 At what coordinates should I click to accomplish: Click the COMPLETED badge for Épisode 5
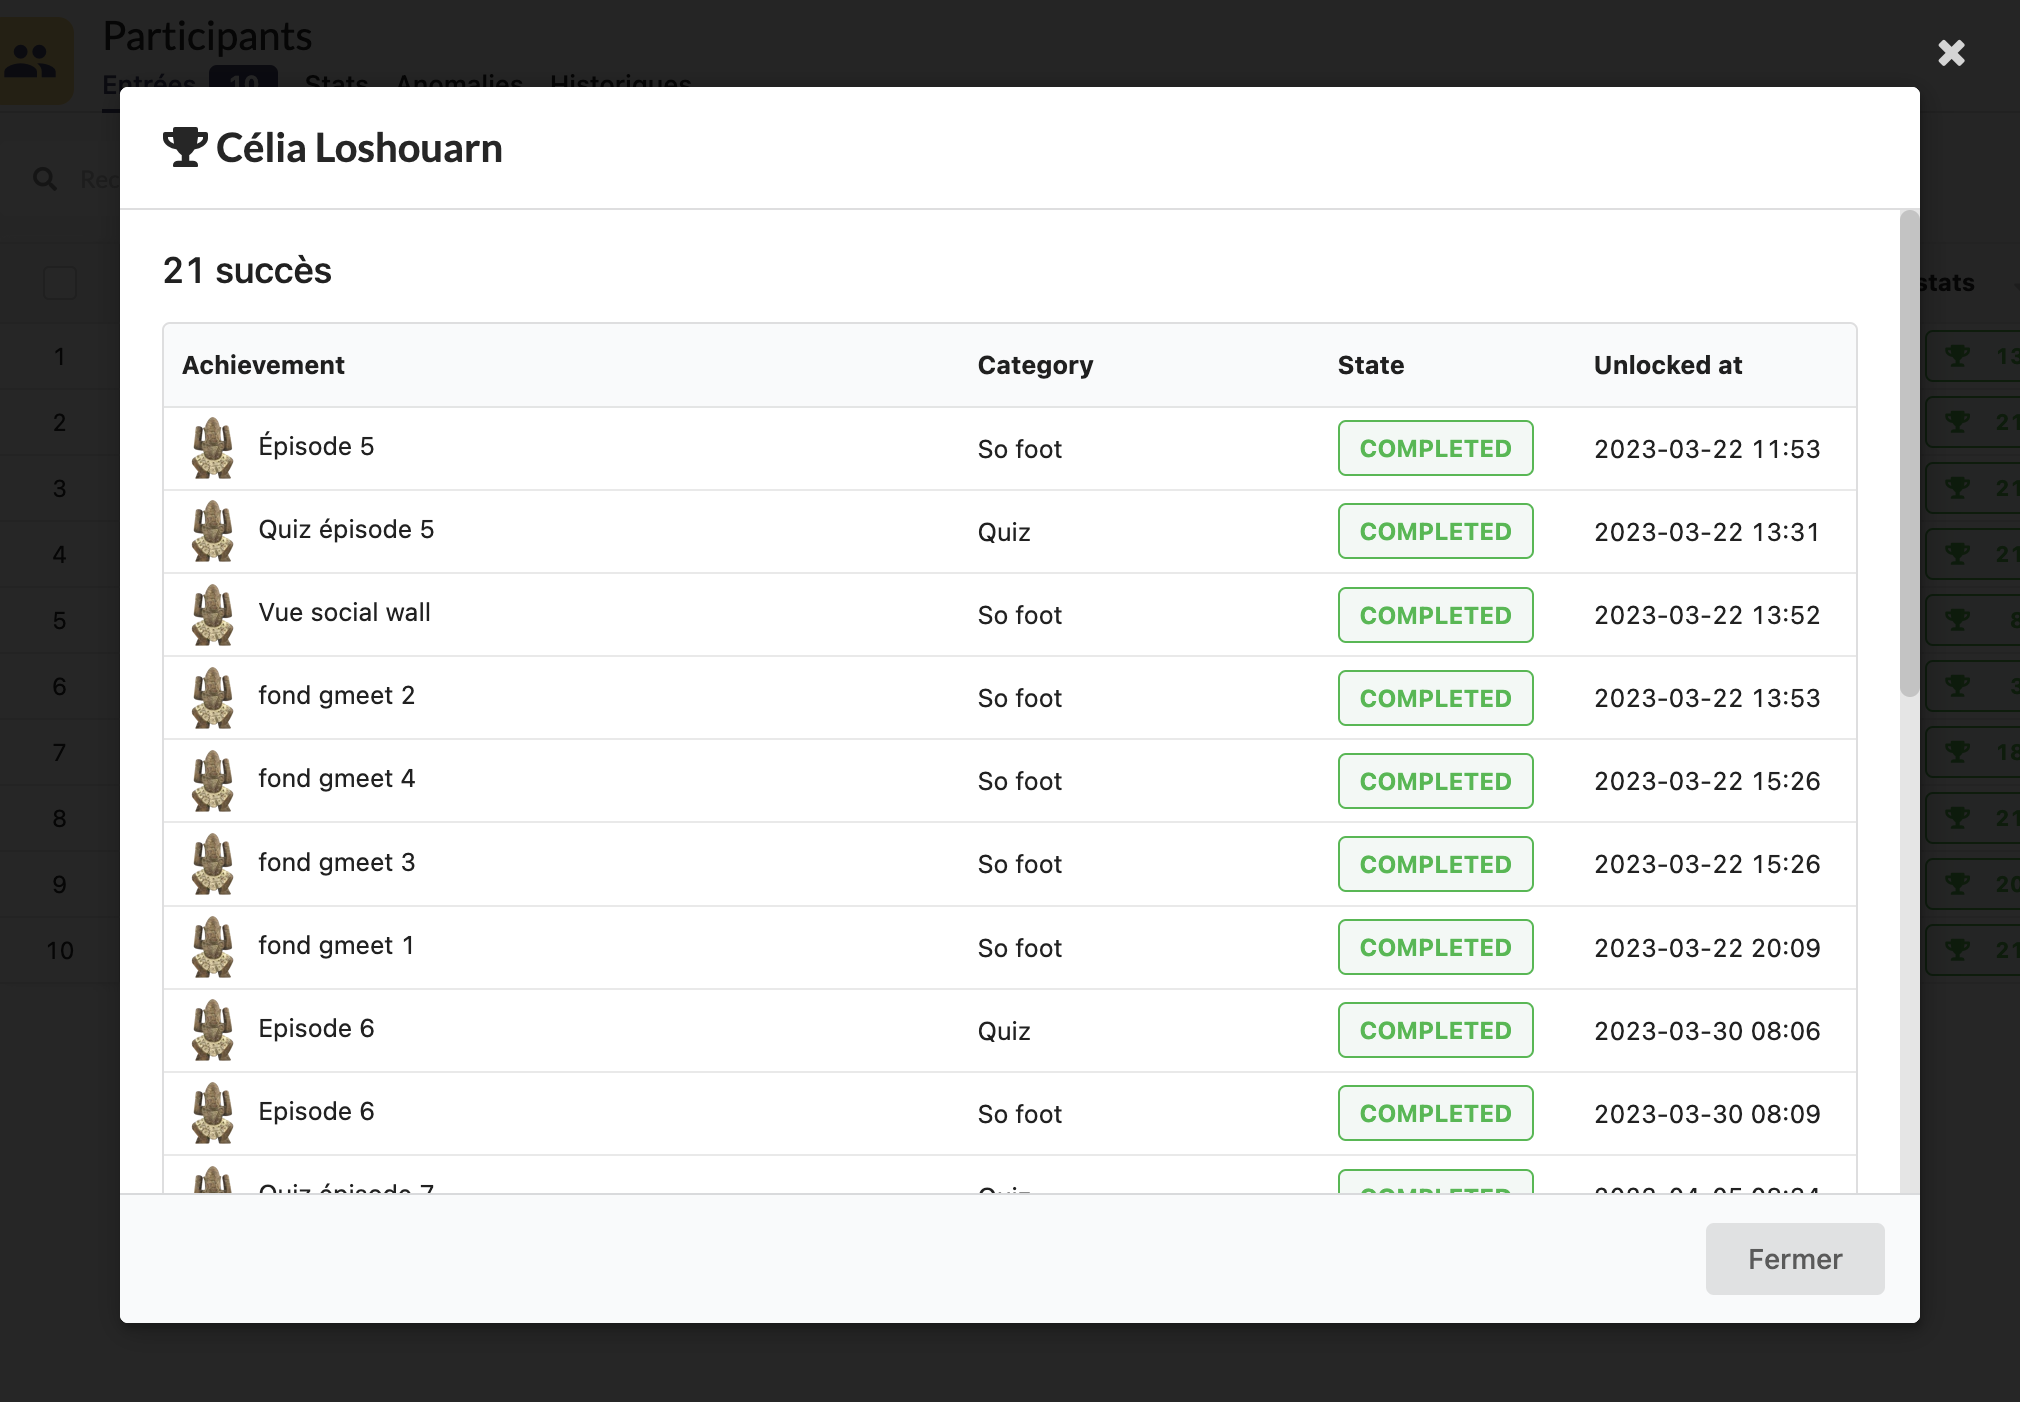click(x=1435, y=448)
